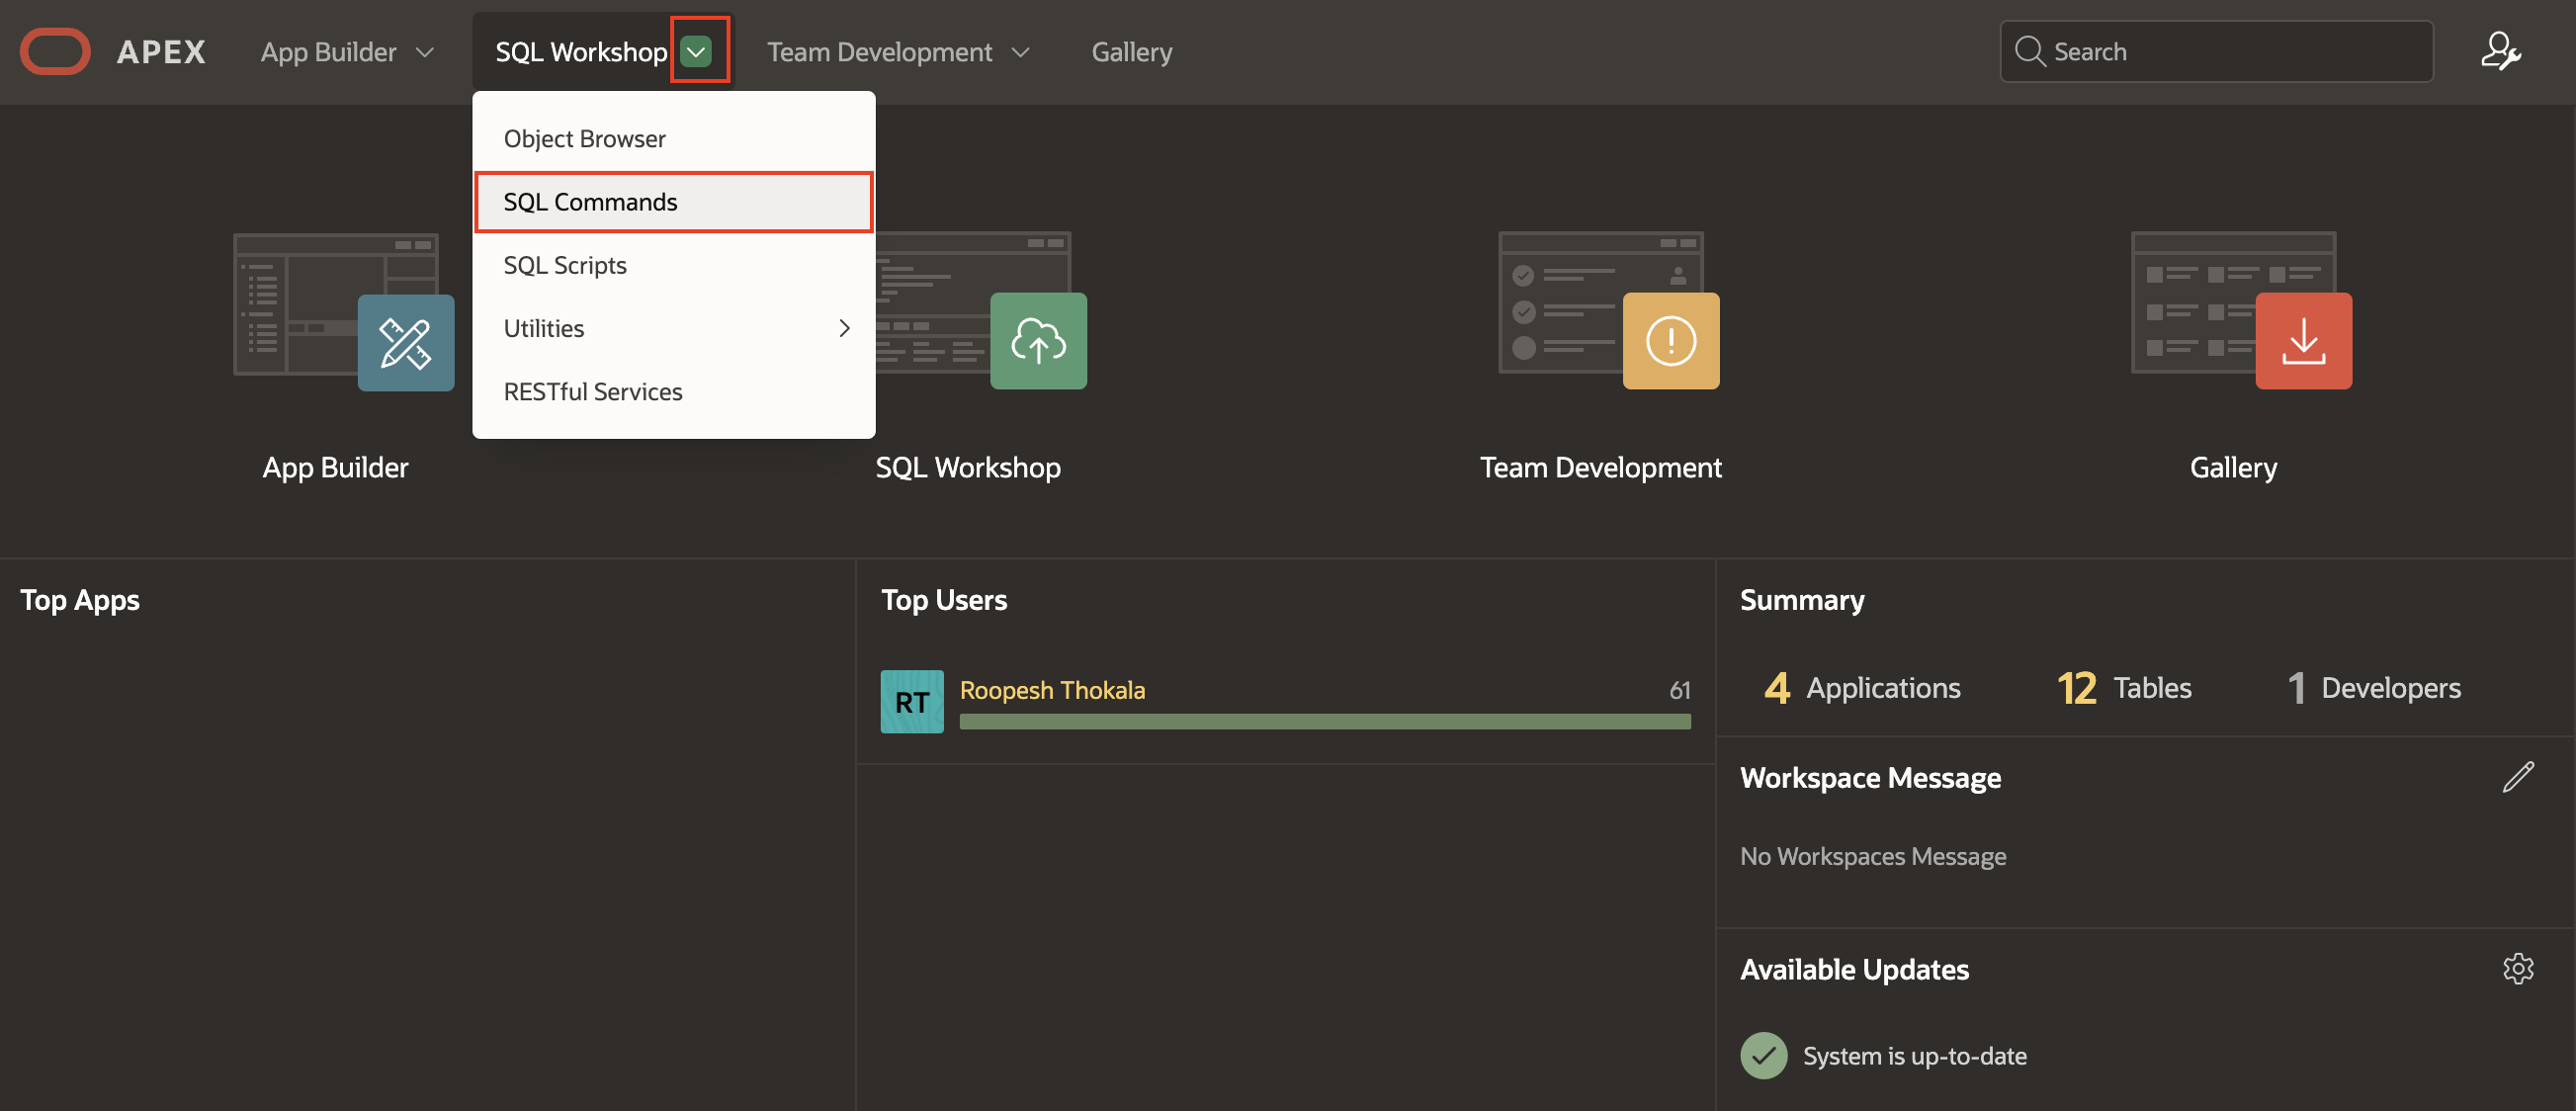Image resolution: width=2576 pixels, height=1111 pixels.
Task: Open the SQL Workshop cloud upload tile icon
Action: point(1038,341)
